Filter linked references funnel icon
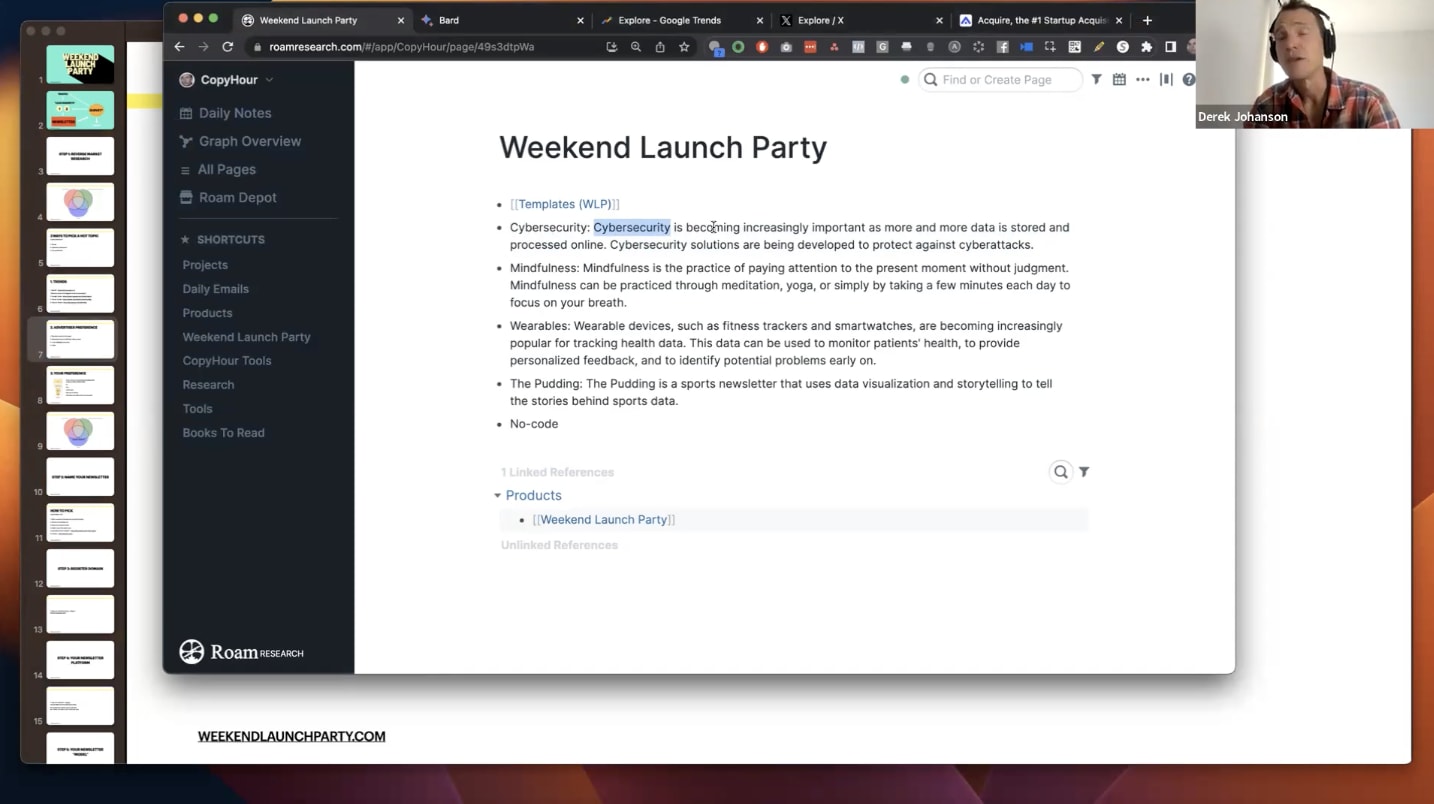Image resolution: width=1434 pixels, height=804 pixels. (1084, 472)
